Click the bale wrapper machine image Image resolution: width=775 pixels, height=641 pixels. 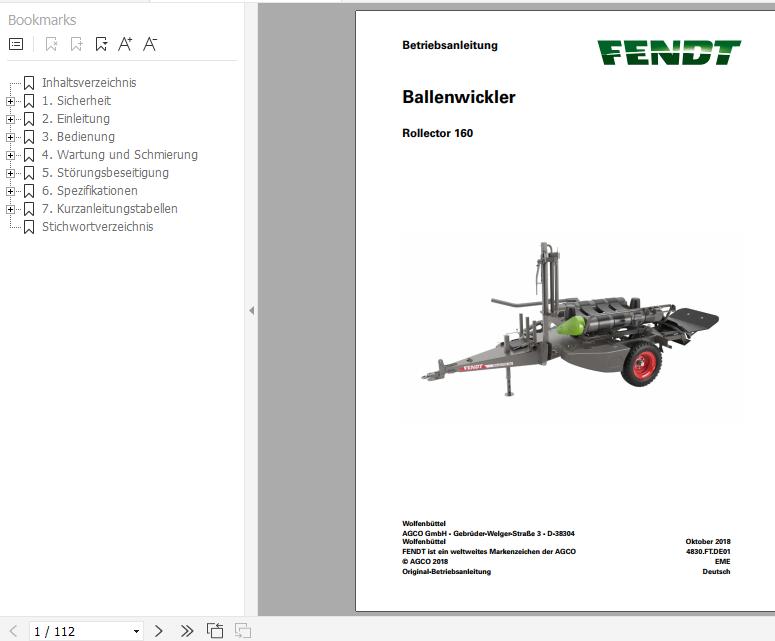570,319
